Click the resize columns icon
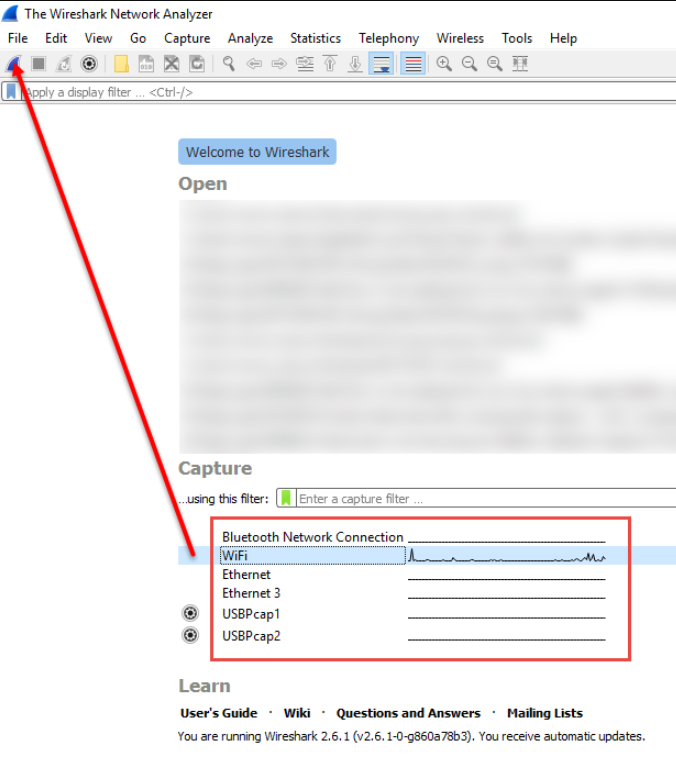This screenshot has width=676, height=773. coord(520,64)
